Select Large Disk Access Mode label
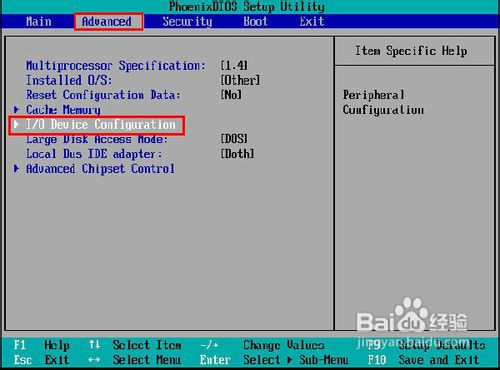The width and height of the screenshot is (500, 370). pos(97,139)
